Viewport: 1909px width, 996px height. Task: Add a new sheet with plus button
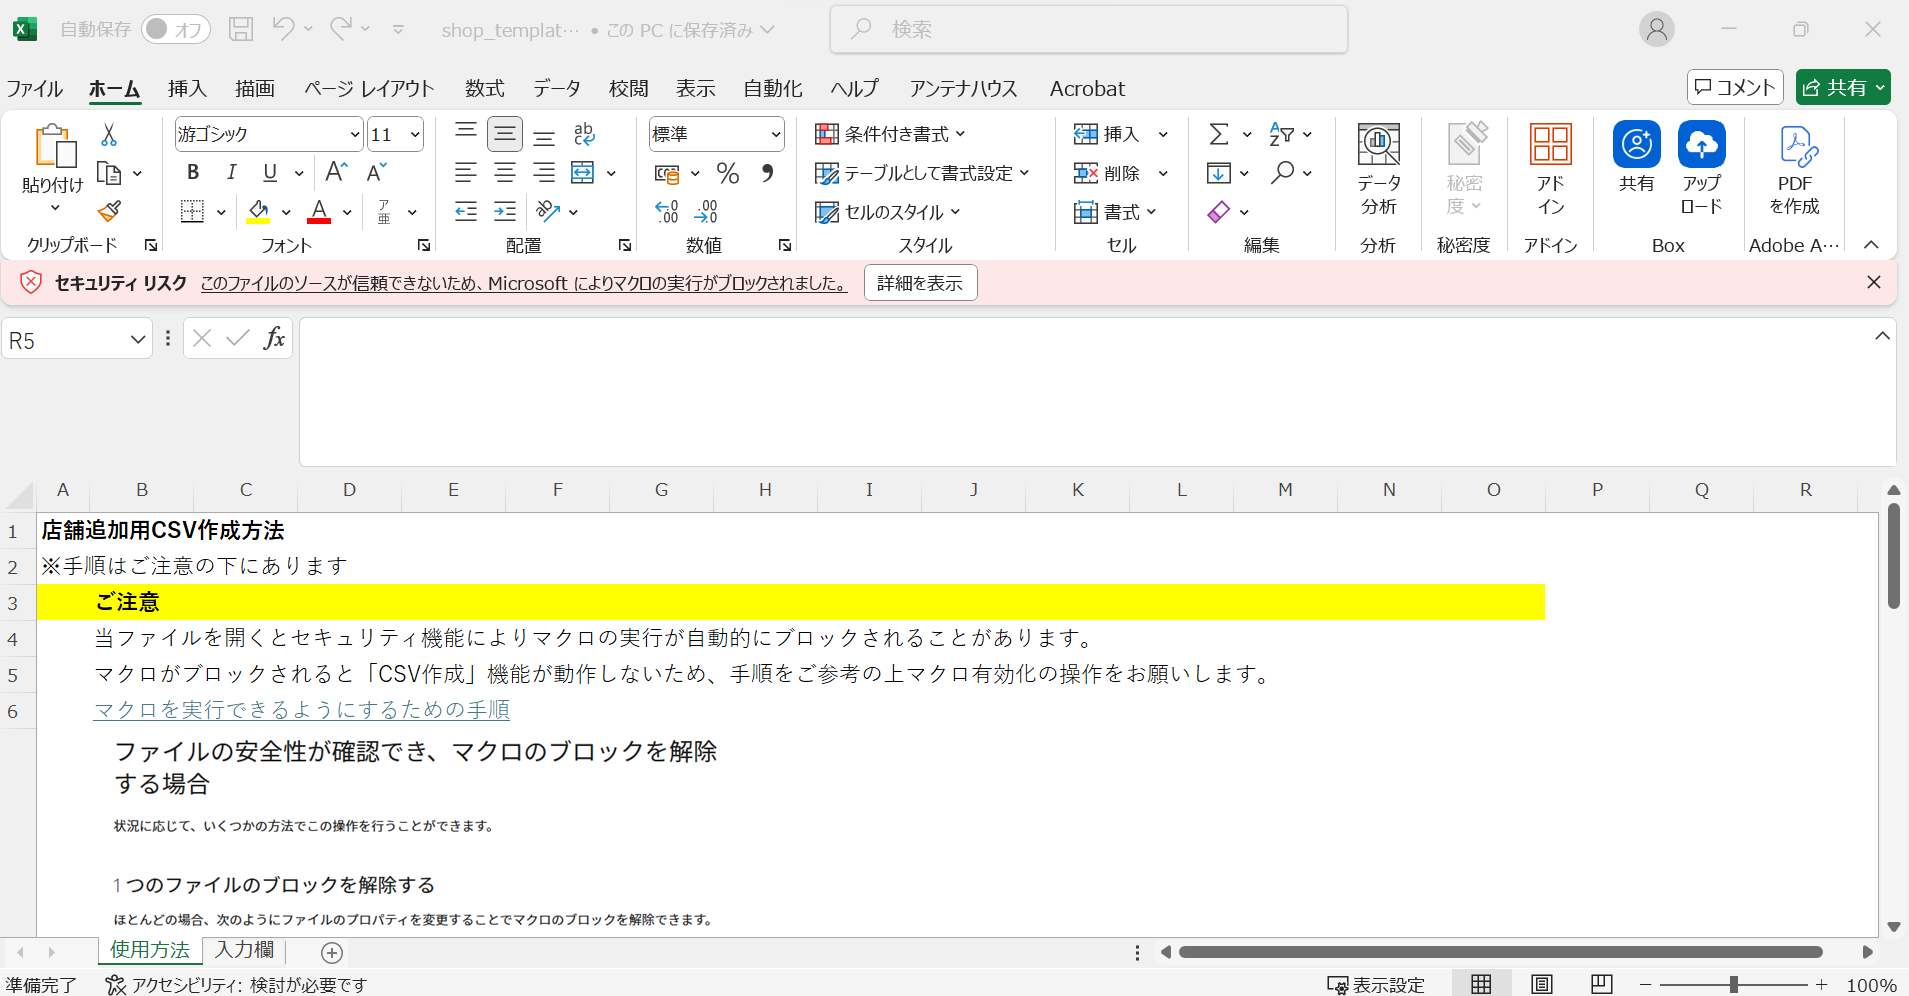coord(332,953)
